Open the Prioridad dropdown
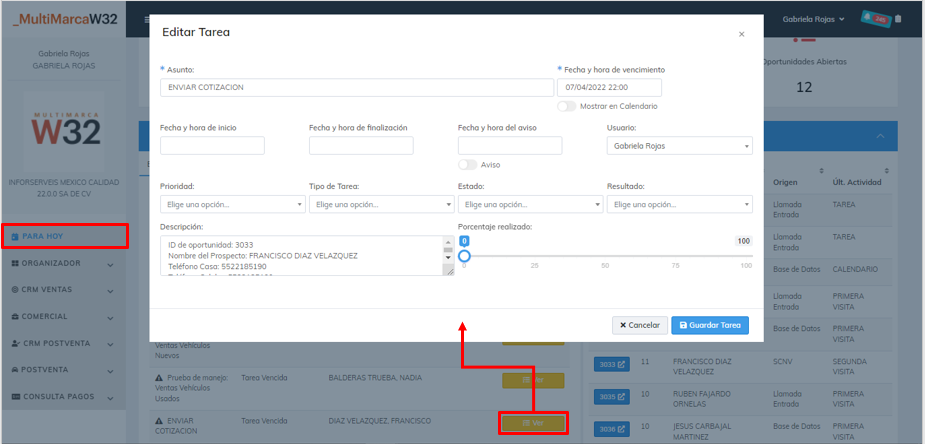The width and height of the screenshot is (925, 444). 232,205
